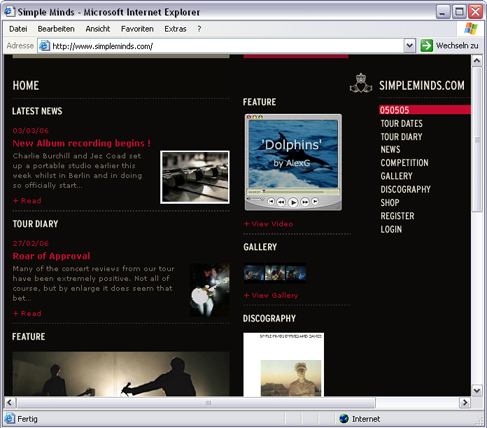Open COMPETITION in the sidebar
This screenshot has width=487, height=428.
pos(405,163)
